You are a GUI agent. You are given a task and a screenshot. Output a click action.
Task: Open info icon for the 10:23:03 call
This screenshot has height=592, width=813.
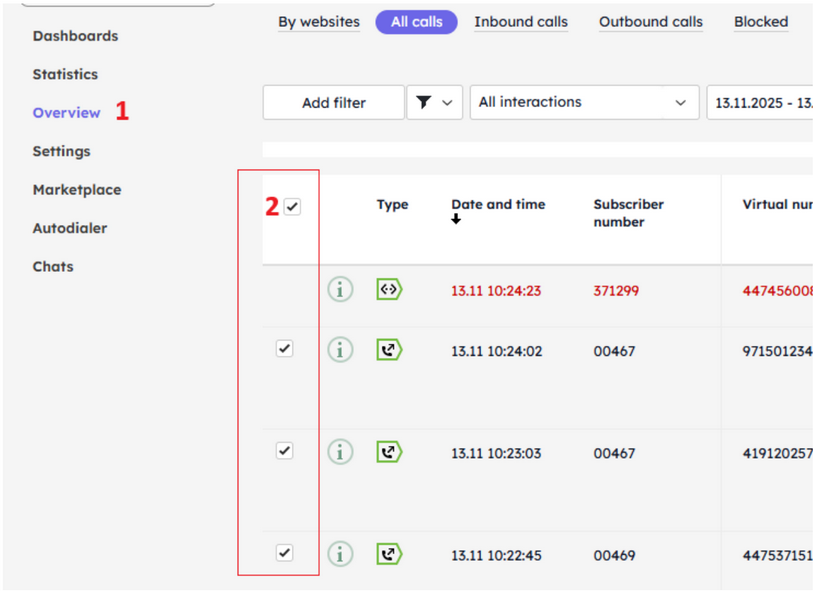(341, 452)
